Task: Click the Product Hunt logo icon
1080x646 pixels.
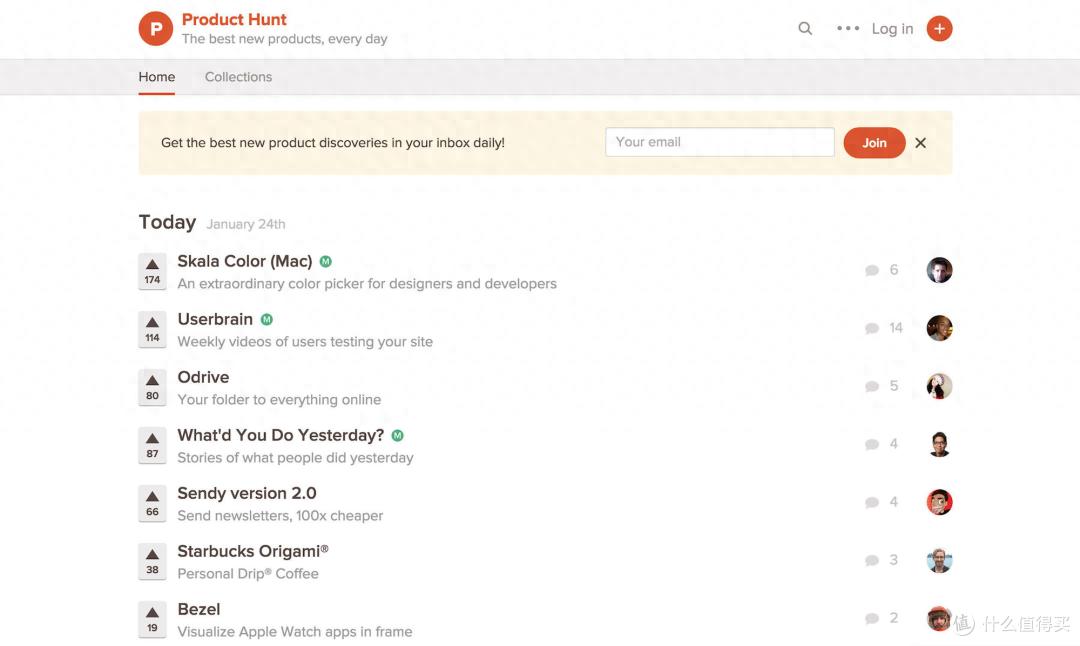Action: (x=156, y=29)
